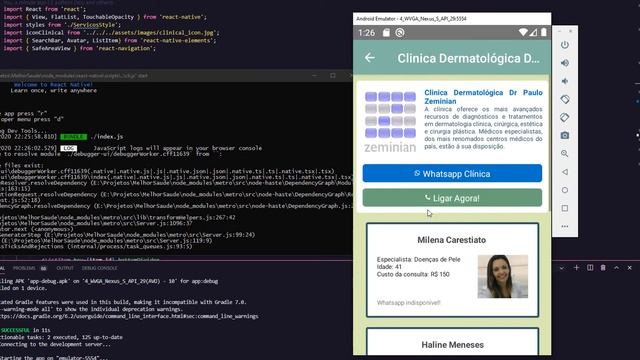Tap the header title 'Clínica Dermatológica D...'
Viewport: 640px width, 360px height.
click(x=469, y=58)
